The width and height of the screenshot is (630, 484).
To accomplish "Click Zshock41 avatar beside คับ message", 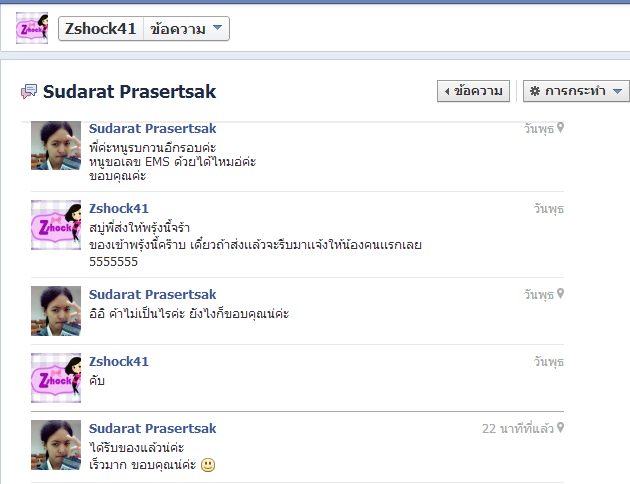I will (x=56, y=378).
